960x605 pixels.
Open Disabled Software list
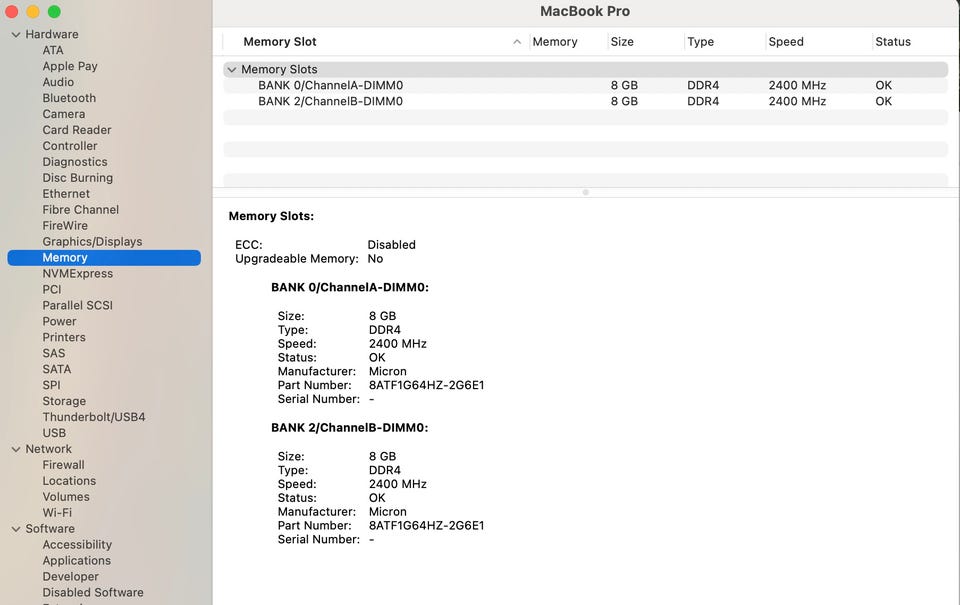(93, 592)
